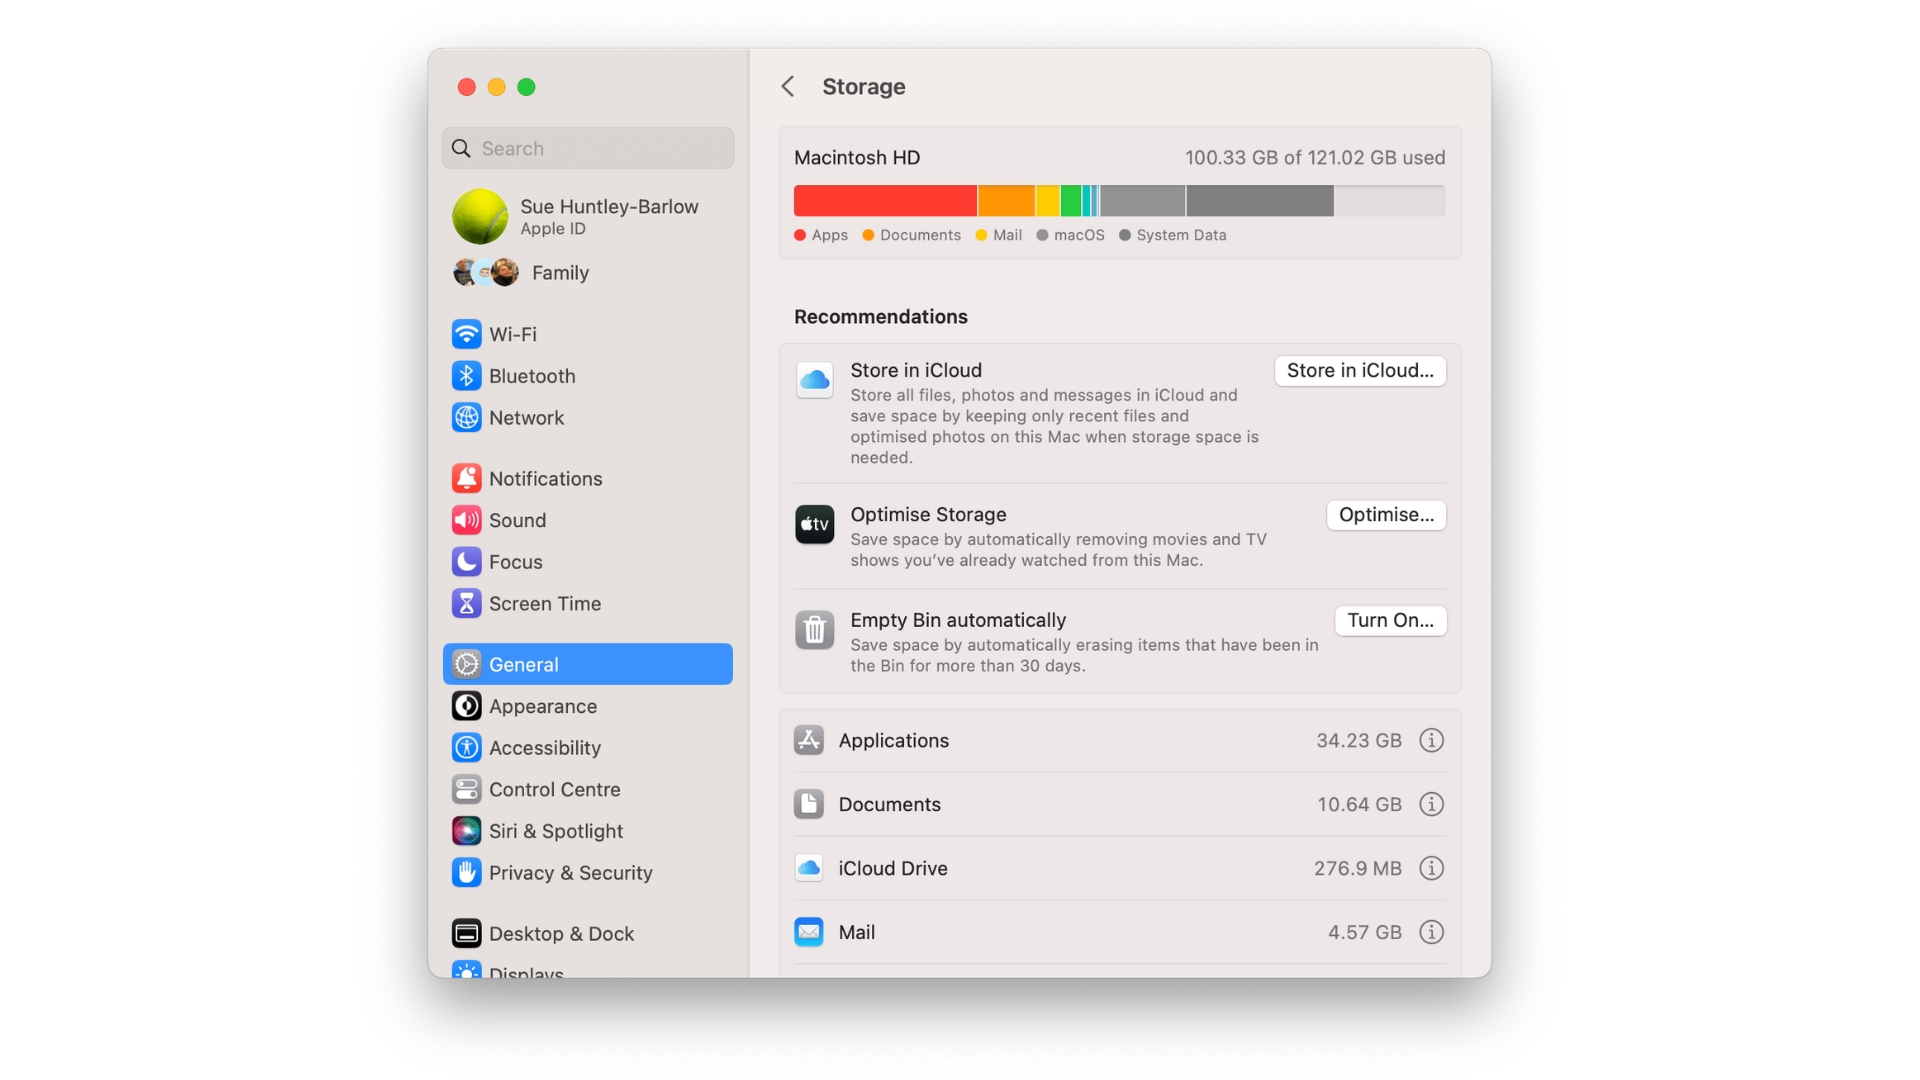The width and height of the screenshot is (1920, 1080).
Task: Drag the Macintosh HD storage bar
Action: [1118, 200]
